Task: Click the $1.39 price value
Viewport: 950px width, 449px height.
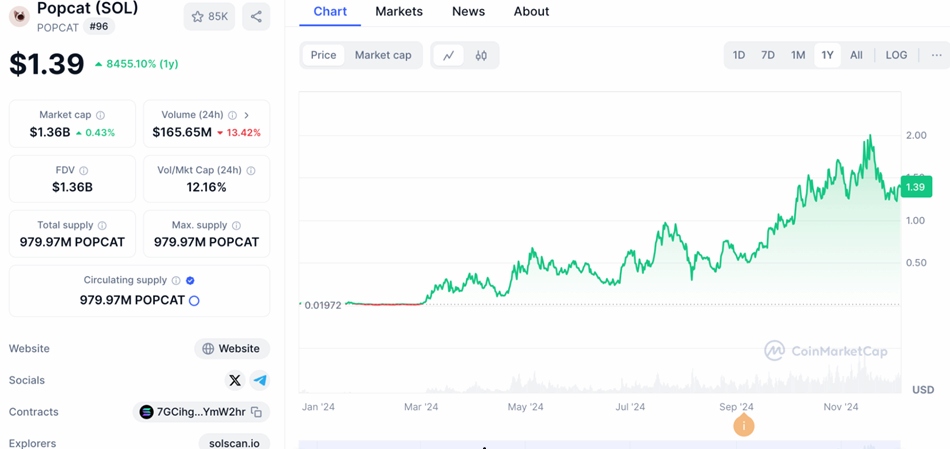Action: [x=47, y=64]
